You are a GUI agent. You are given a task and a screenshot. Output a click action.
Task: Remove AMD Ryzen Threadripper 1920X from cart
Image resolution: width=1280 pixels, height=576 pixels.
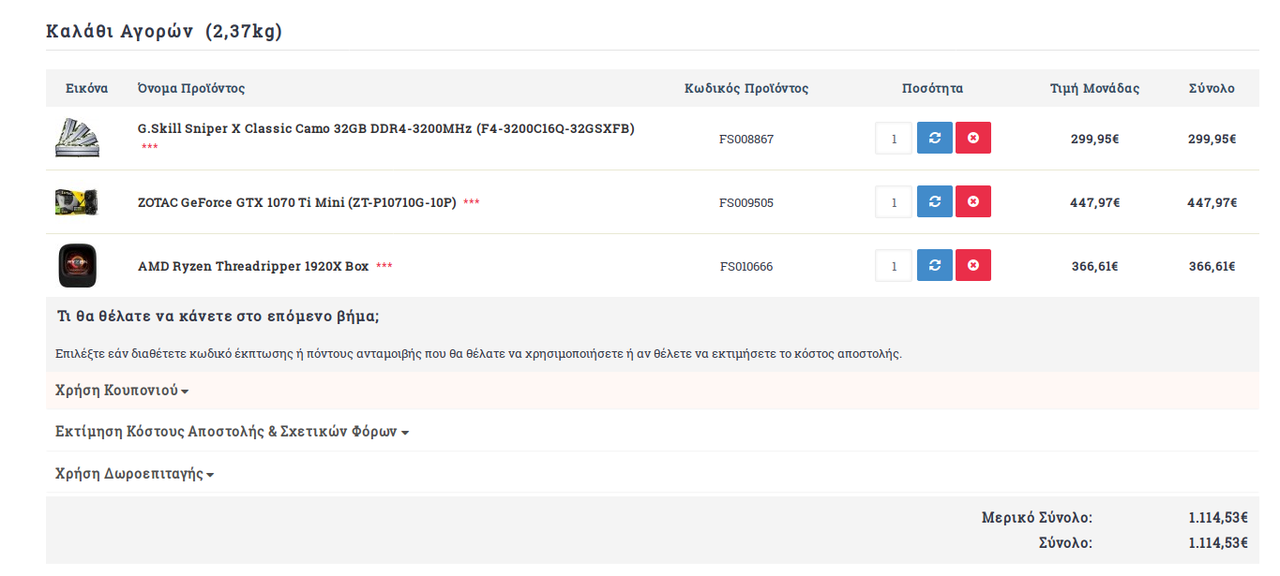click(x=973, y=266)
